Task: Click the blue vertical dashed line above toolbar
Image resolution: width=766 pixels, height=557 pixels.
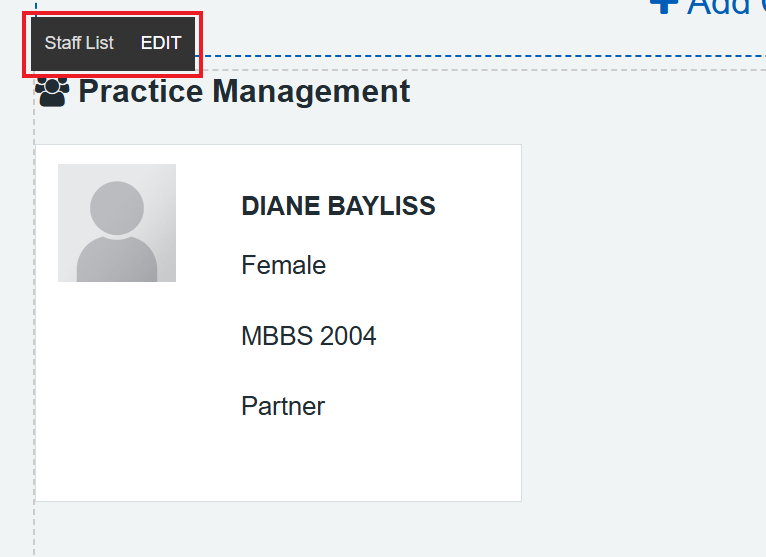Action: point(36,6)
